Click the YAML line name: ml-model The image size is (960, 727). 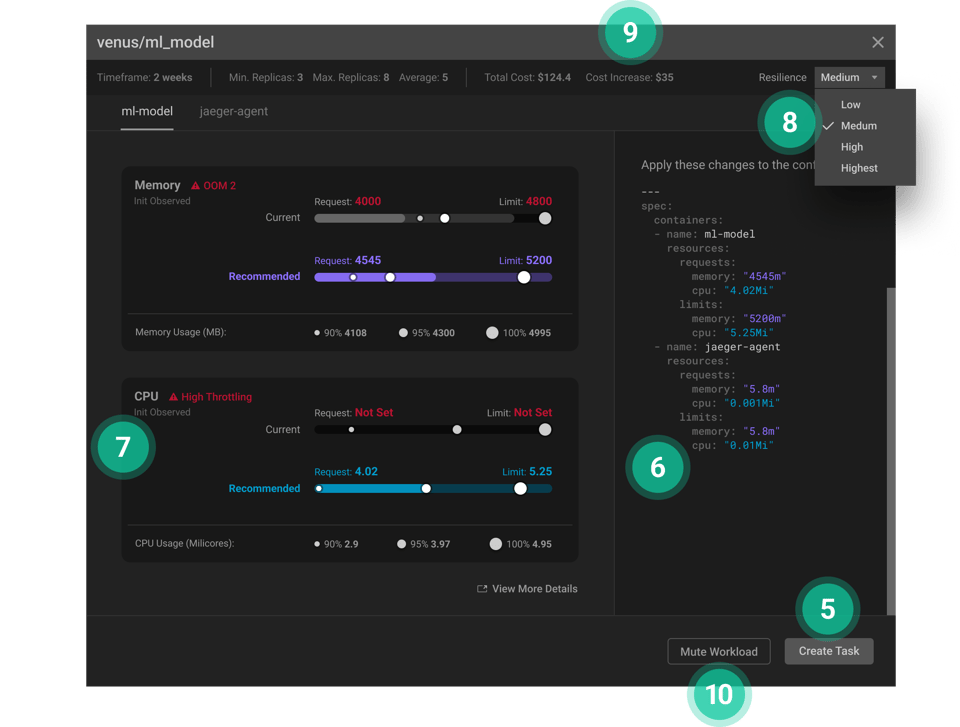pos(704,235)
